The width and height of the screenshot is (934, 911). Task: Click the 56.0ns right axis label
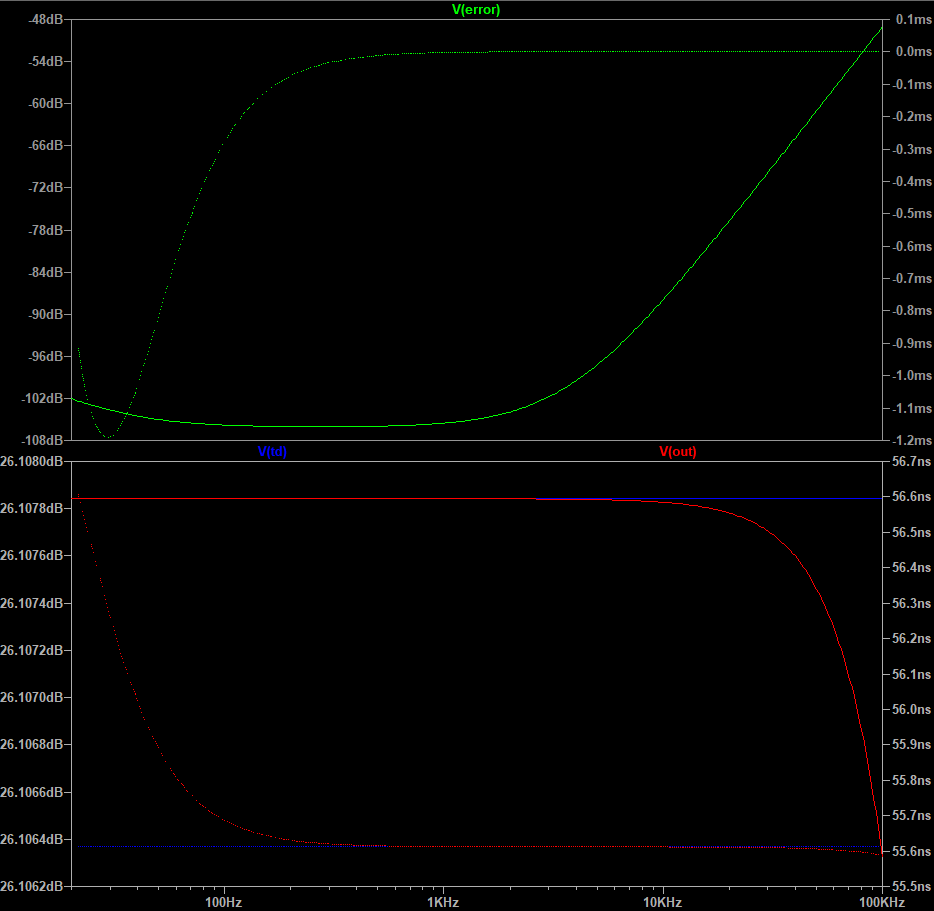coord(911,709)
